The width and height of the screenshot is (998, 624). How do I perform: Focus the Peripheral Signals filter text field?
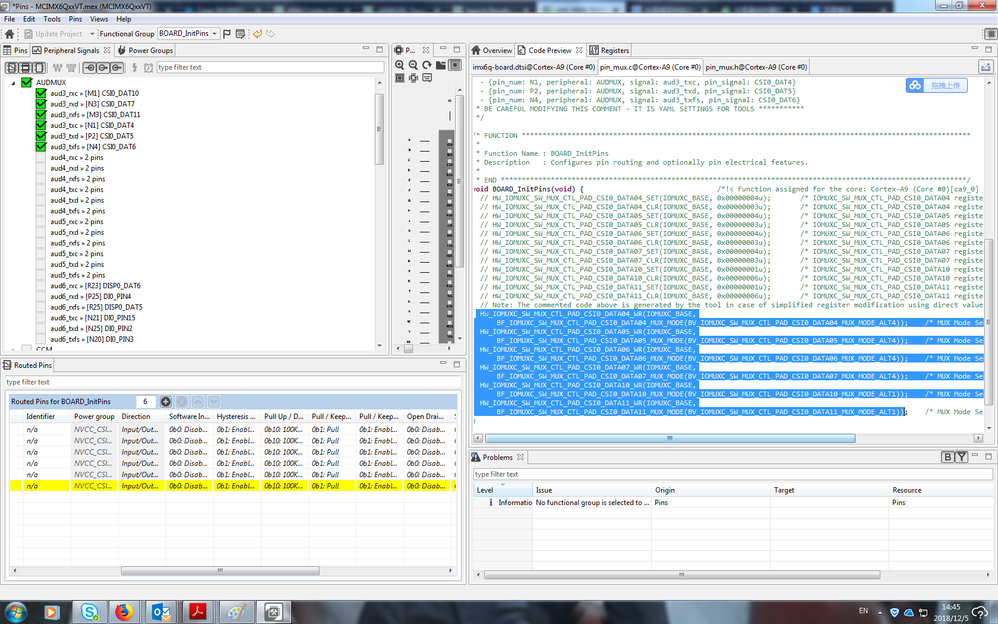coord(270,67)
